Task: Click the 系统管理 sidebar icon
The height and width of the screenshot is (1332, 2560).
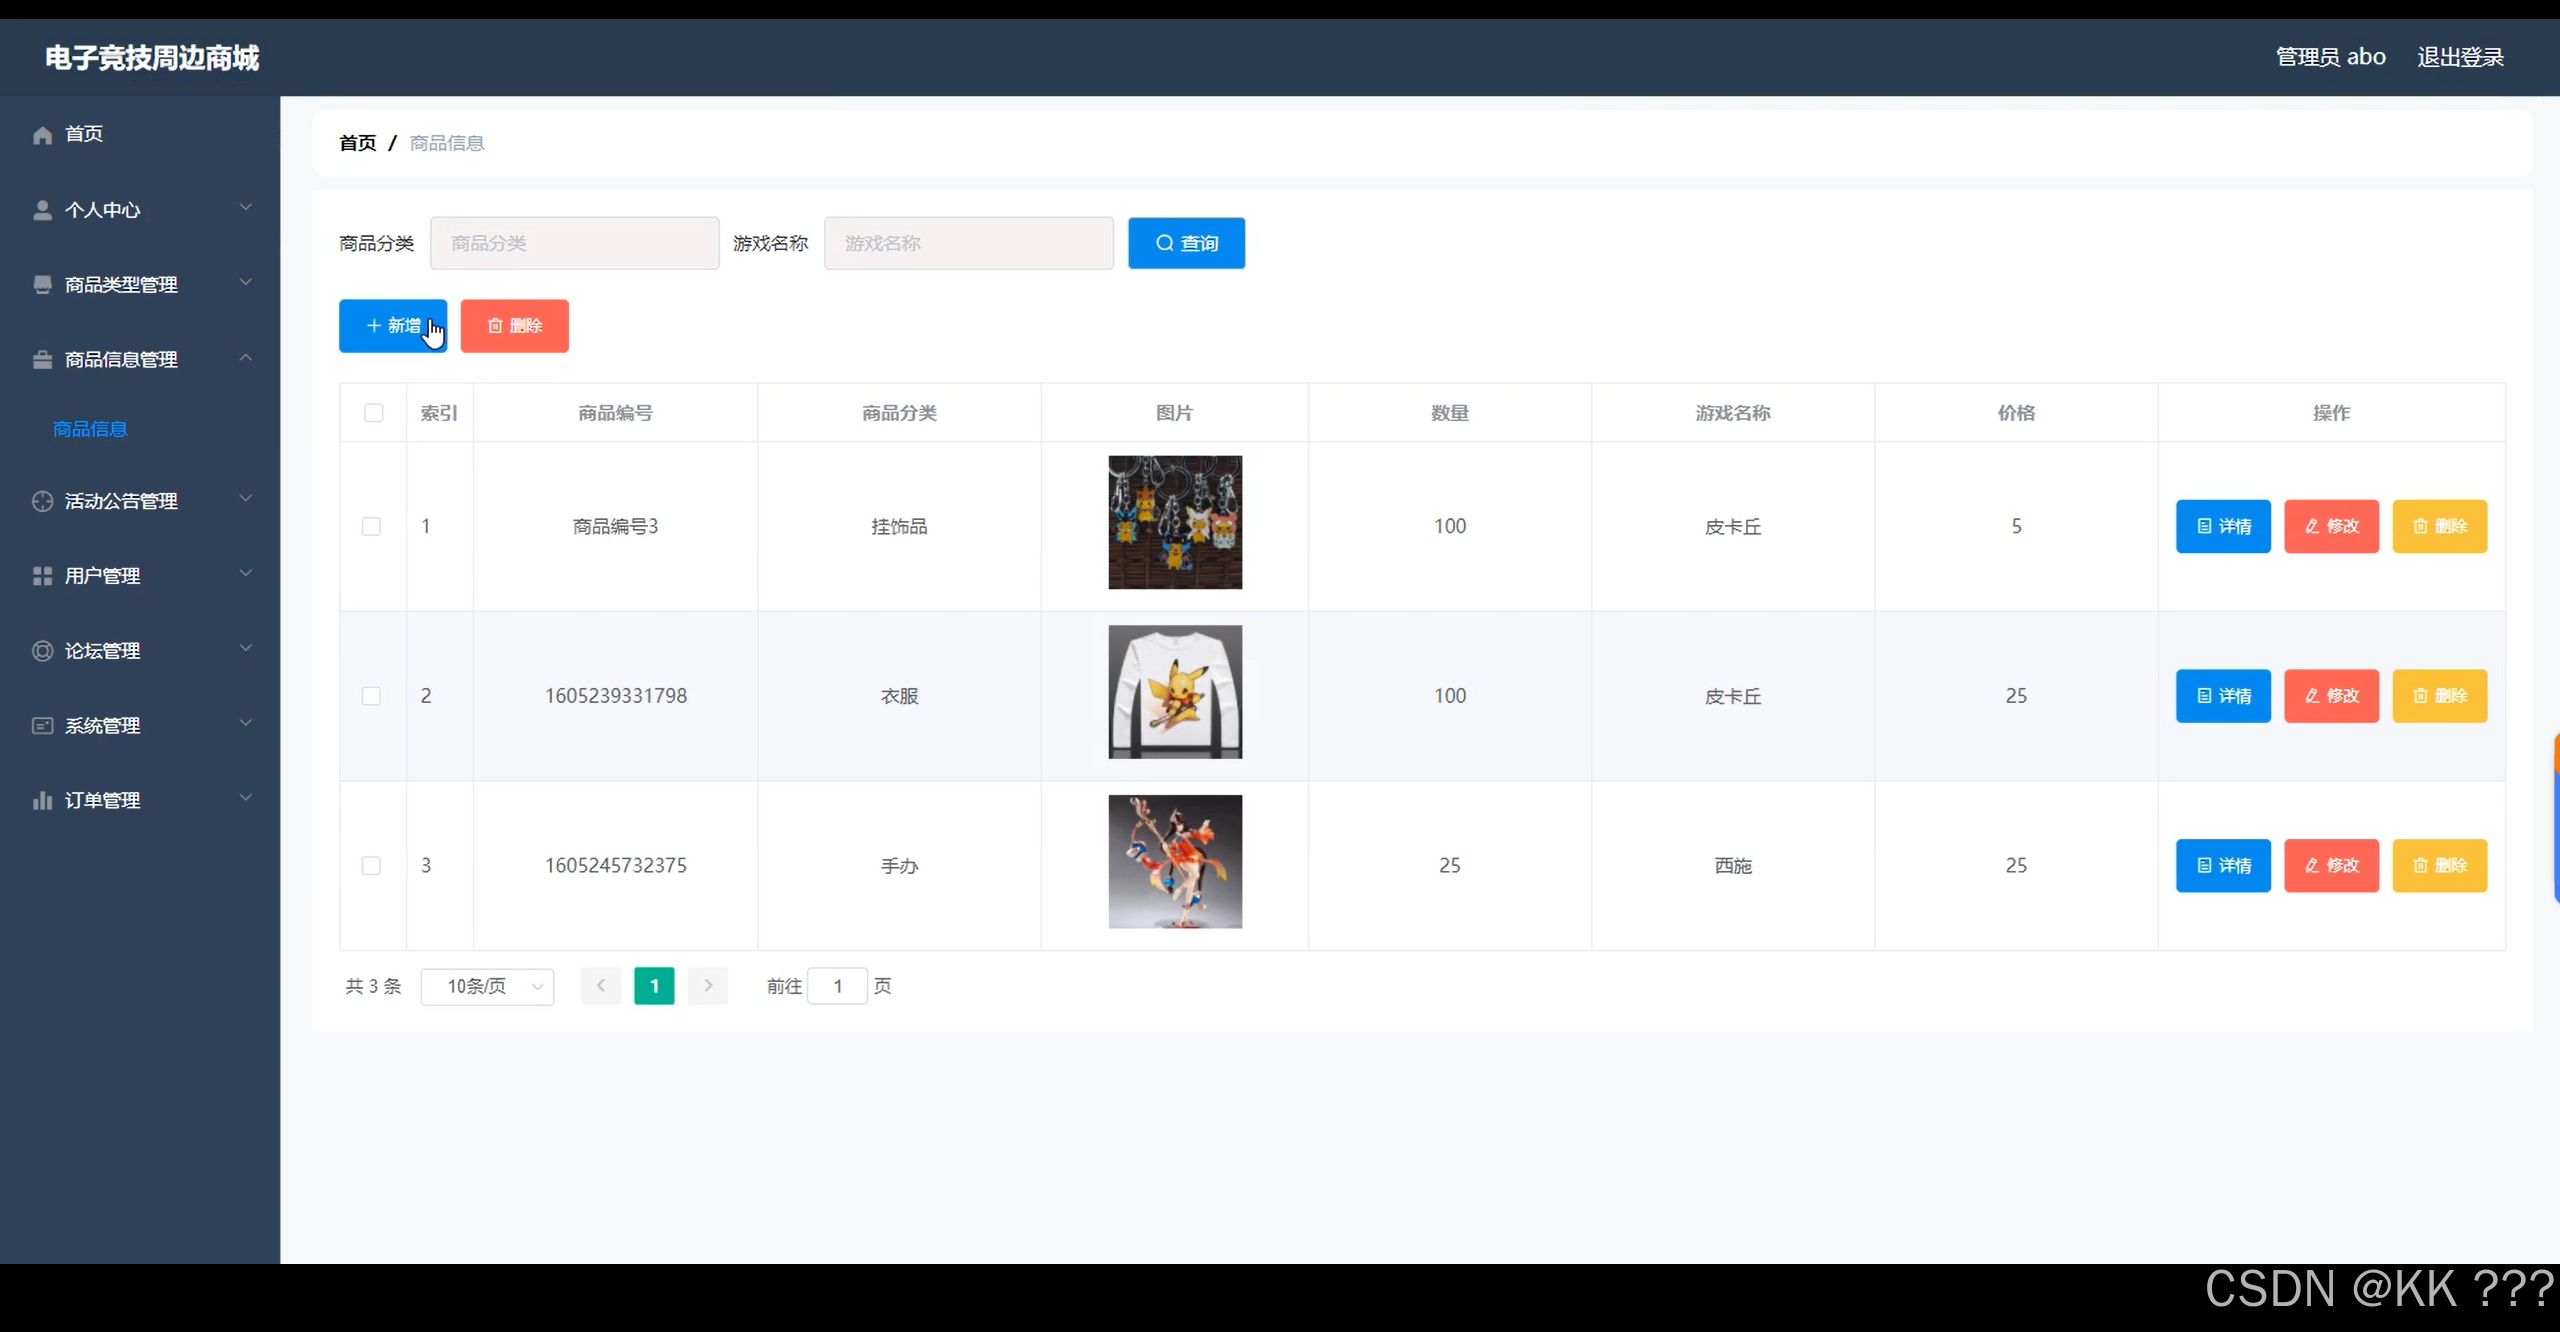Action: pos(42,726)
